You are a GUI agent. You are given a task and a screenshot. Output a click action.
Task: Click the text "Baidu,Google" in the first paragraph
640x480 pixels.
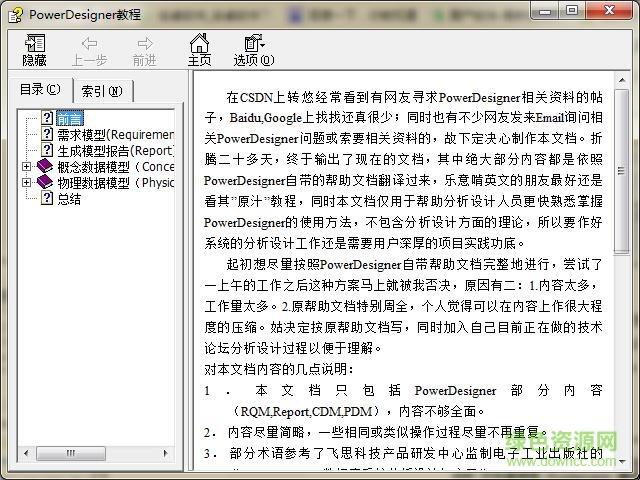tap(266, 118)
